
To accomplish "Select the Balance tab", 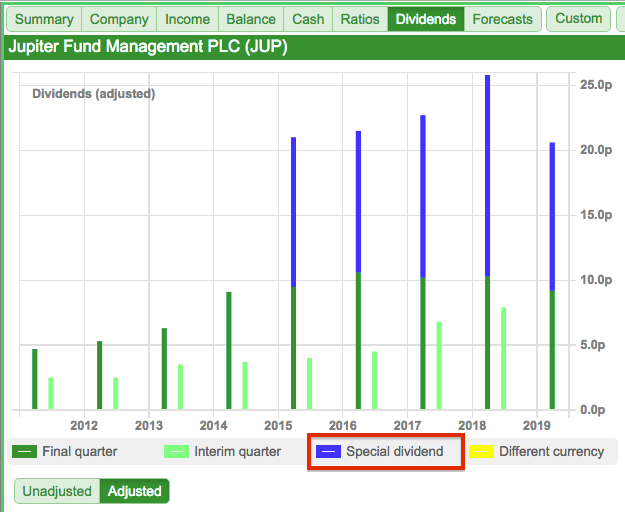I will click(x=251, y=19).
